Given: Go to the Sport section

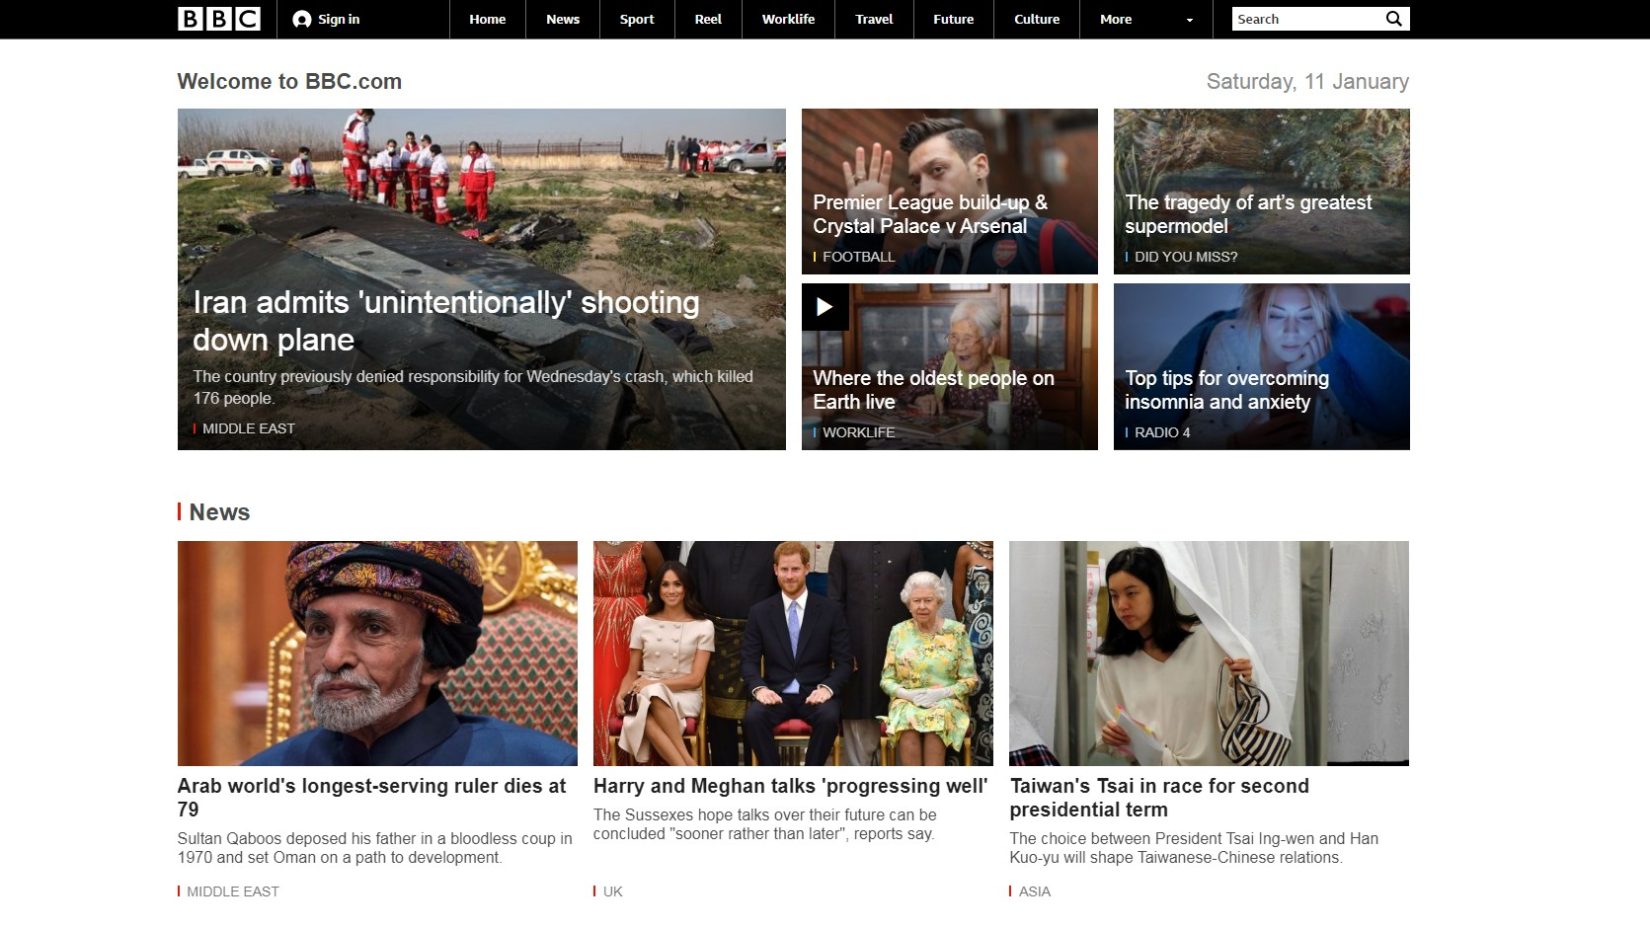Looking at the screenshot, I should pos(637,19).
